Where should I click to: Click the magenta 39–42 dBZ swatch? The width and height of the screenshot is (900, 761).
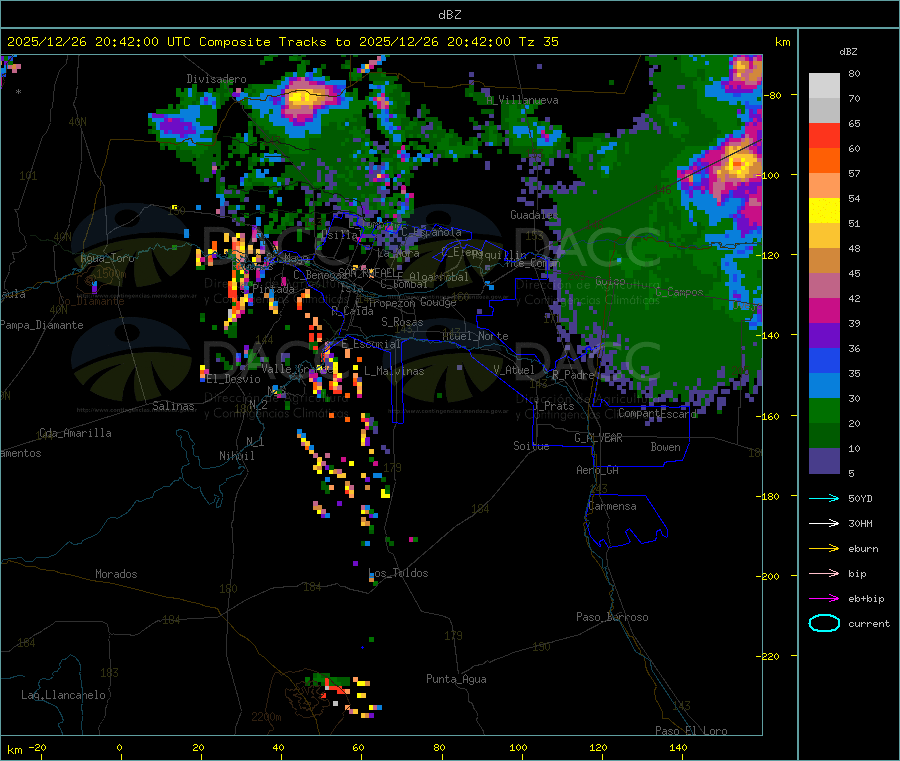(824, 311)
